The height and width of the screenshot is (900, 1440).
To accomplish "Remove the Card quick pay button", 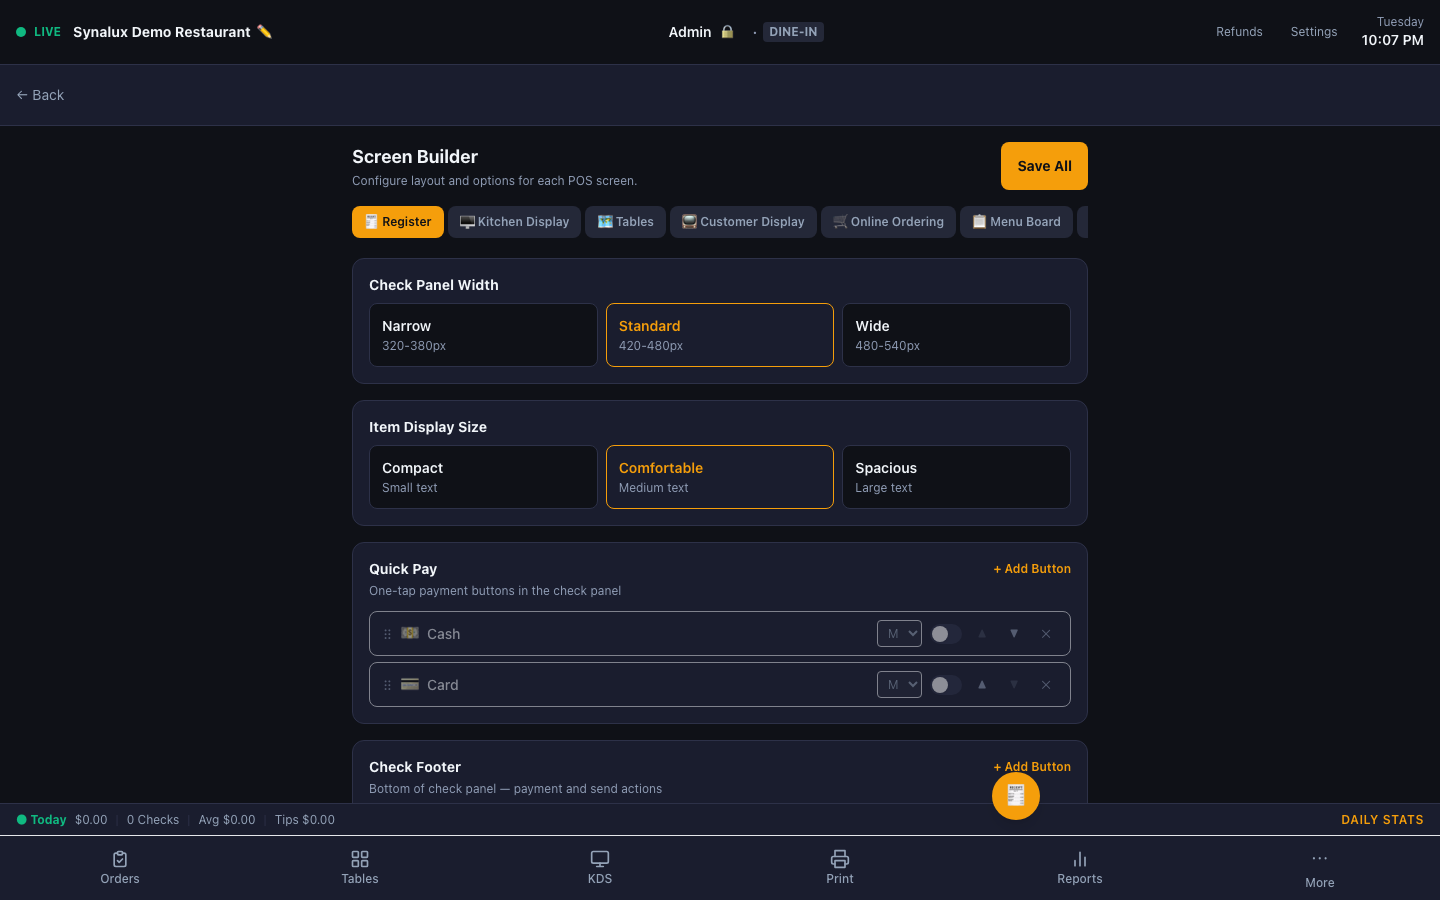I will tap(1046, 685).
